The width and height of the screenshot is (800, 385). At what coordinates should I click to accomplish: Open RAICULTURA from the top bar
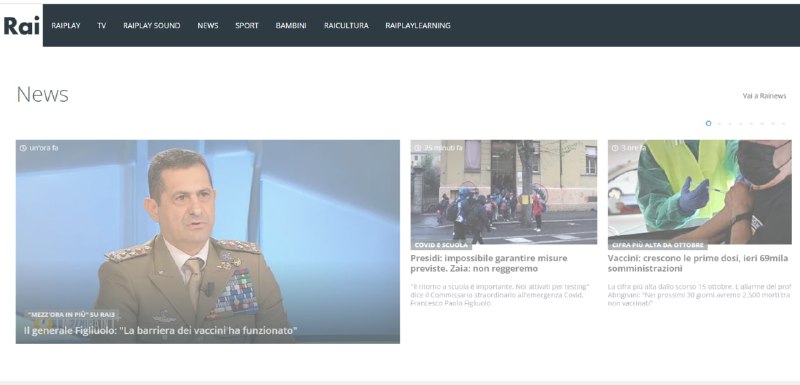point(346,25)
